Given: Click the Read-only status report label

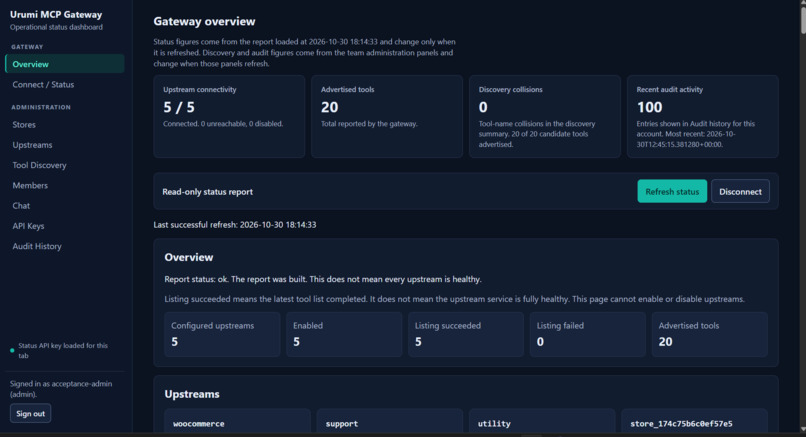Looking at the screenshot, I should (x=208, y=192).
